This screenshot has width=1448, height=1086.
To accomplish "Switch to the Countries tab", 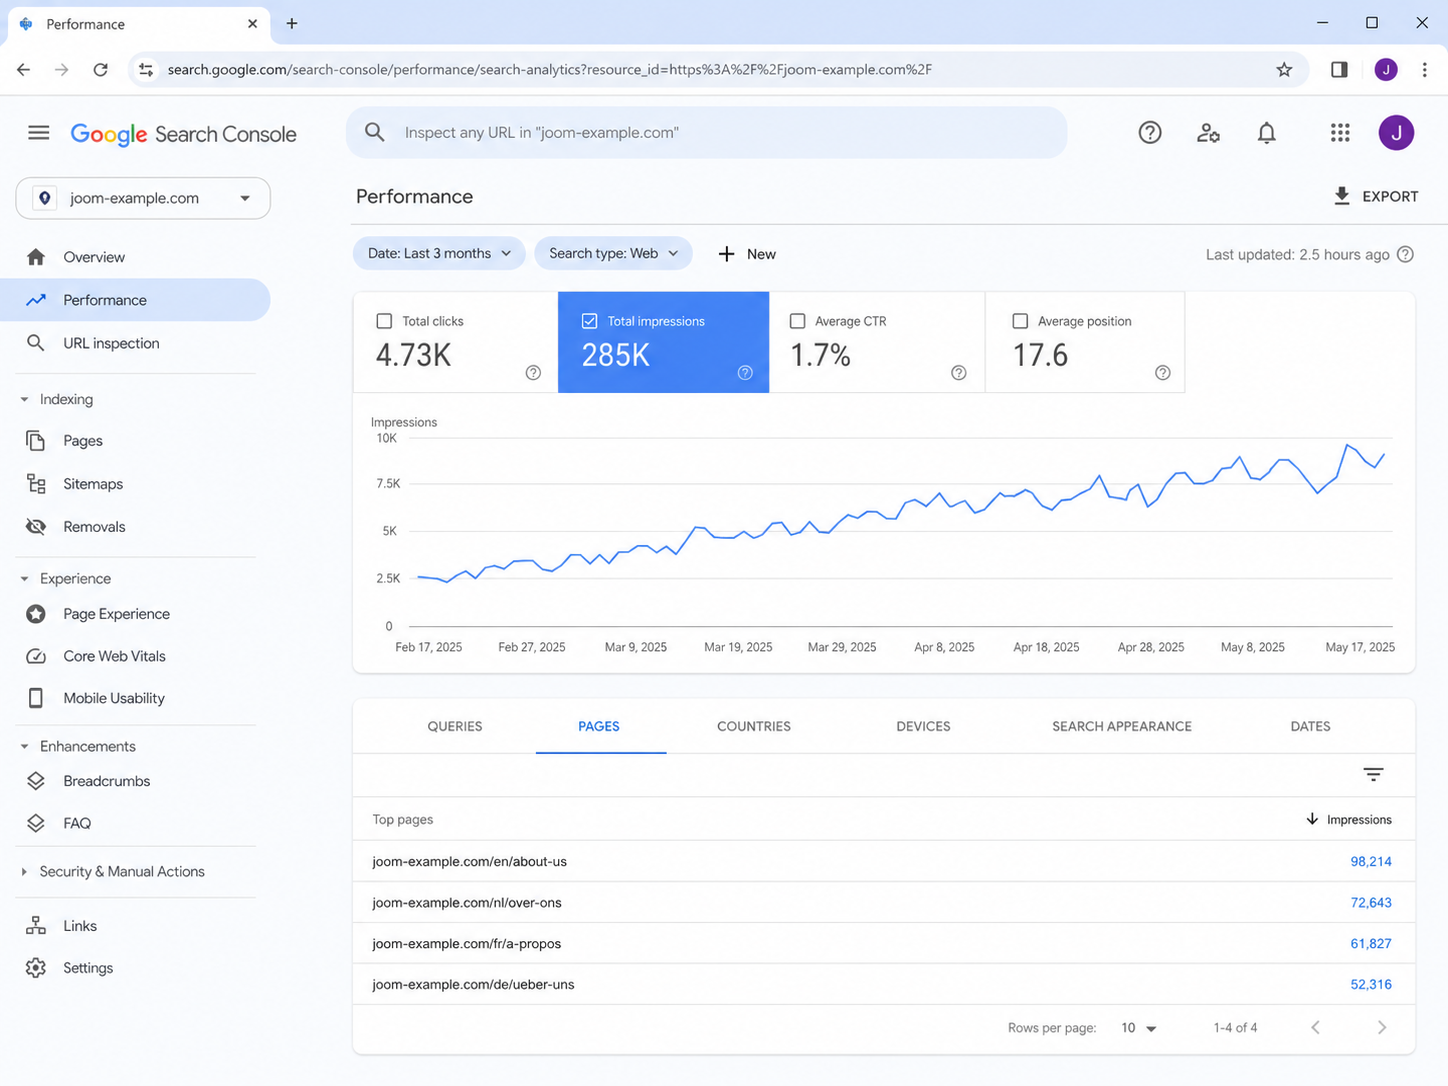I will 754,727.
